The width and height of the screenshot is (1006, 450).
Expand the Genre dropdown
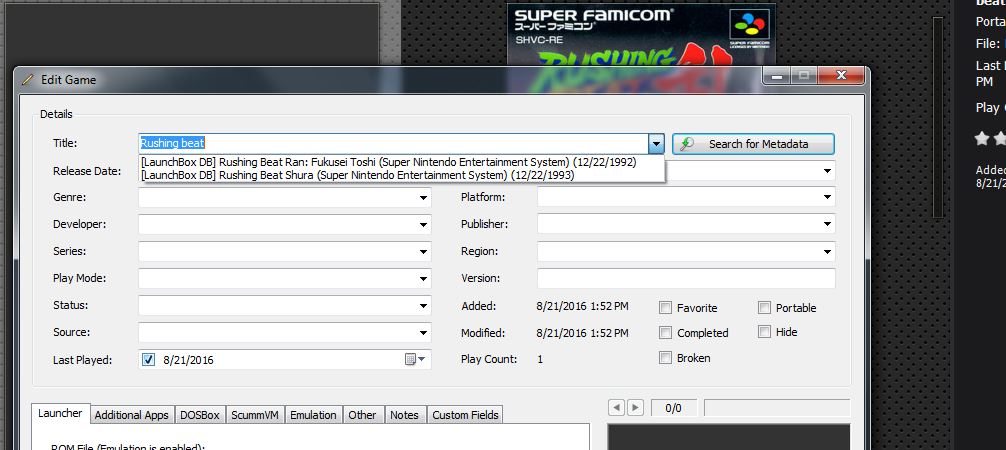pyautogui.click(x=423, y=198)
